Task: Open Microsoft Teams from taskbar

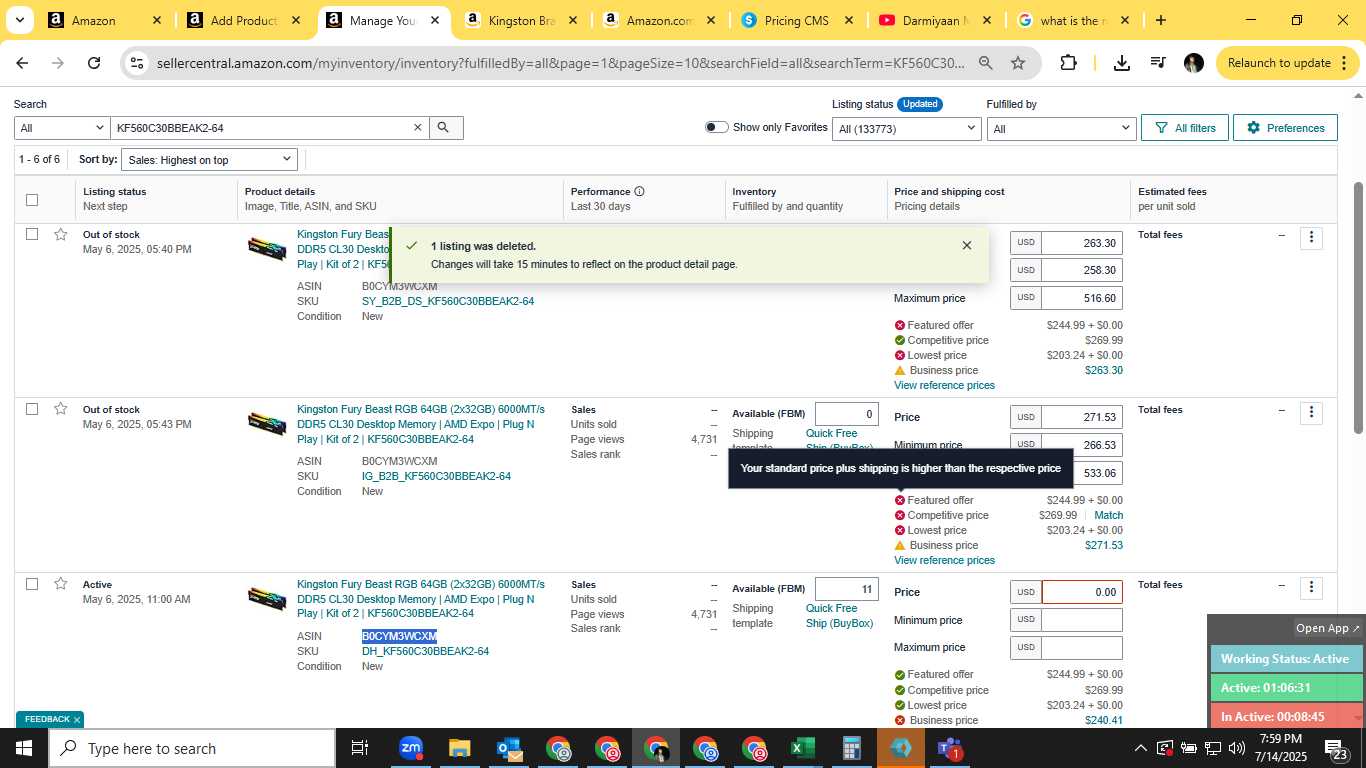Action: 950,748
